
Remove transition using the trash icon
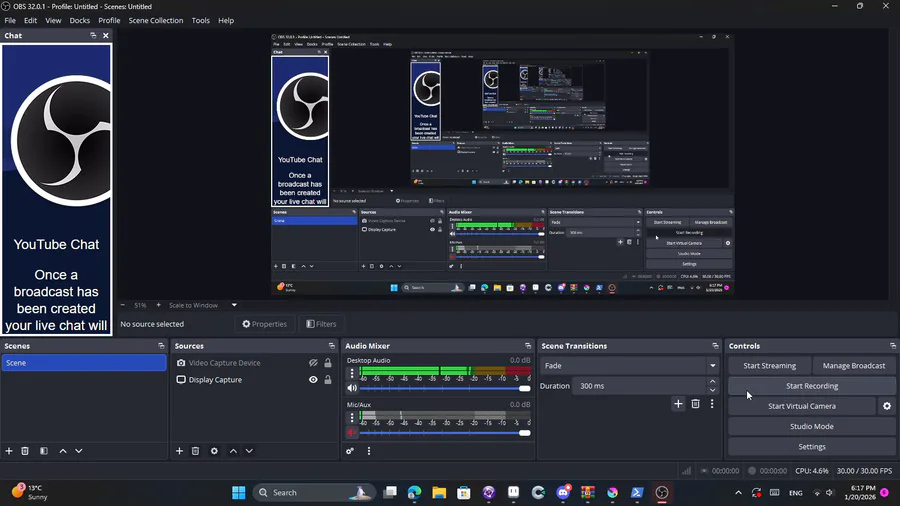click(x=695, y=404)
